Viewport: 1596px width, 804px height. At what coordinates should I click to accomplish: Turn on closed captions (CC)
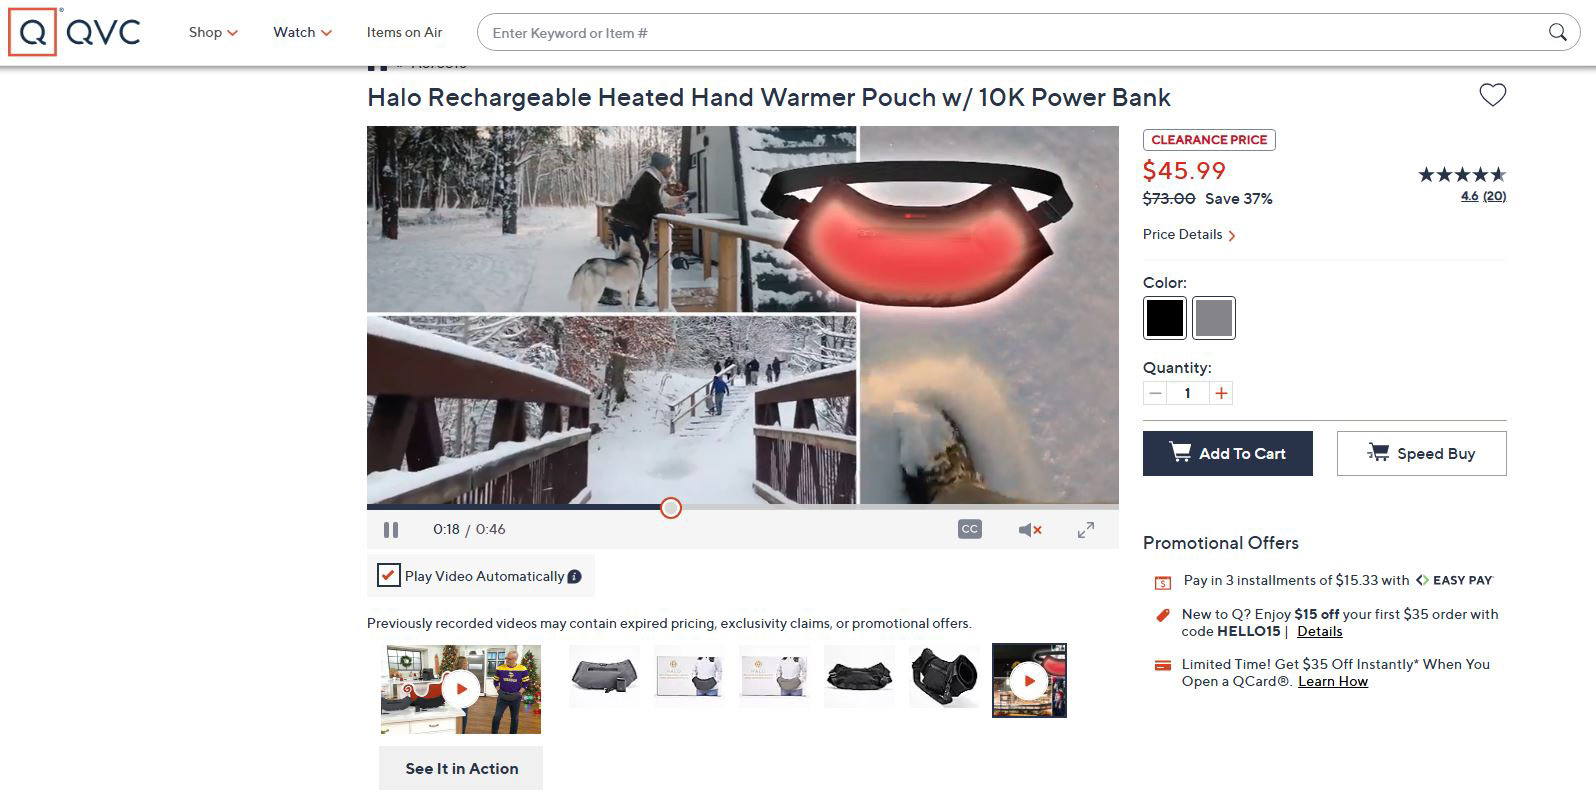click(969, 529)
